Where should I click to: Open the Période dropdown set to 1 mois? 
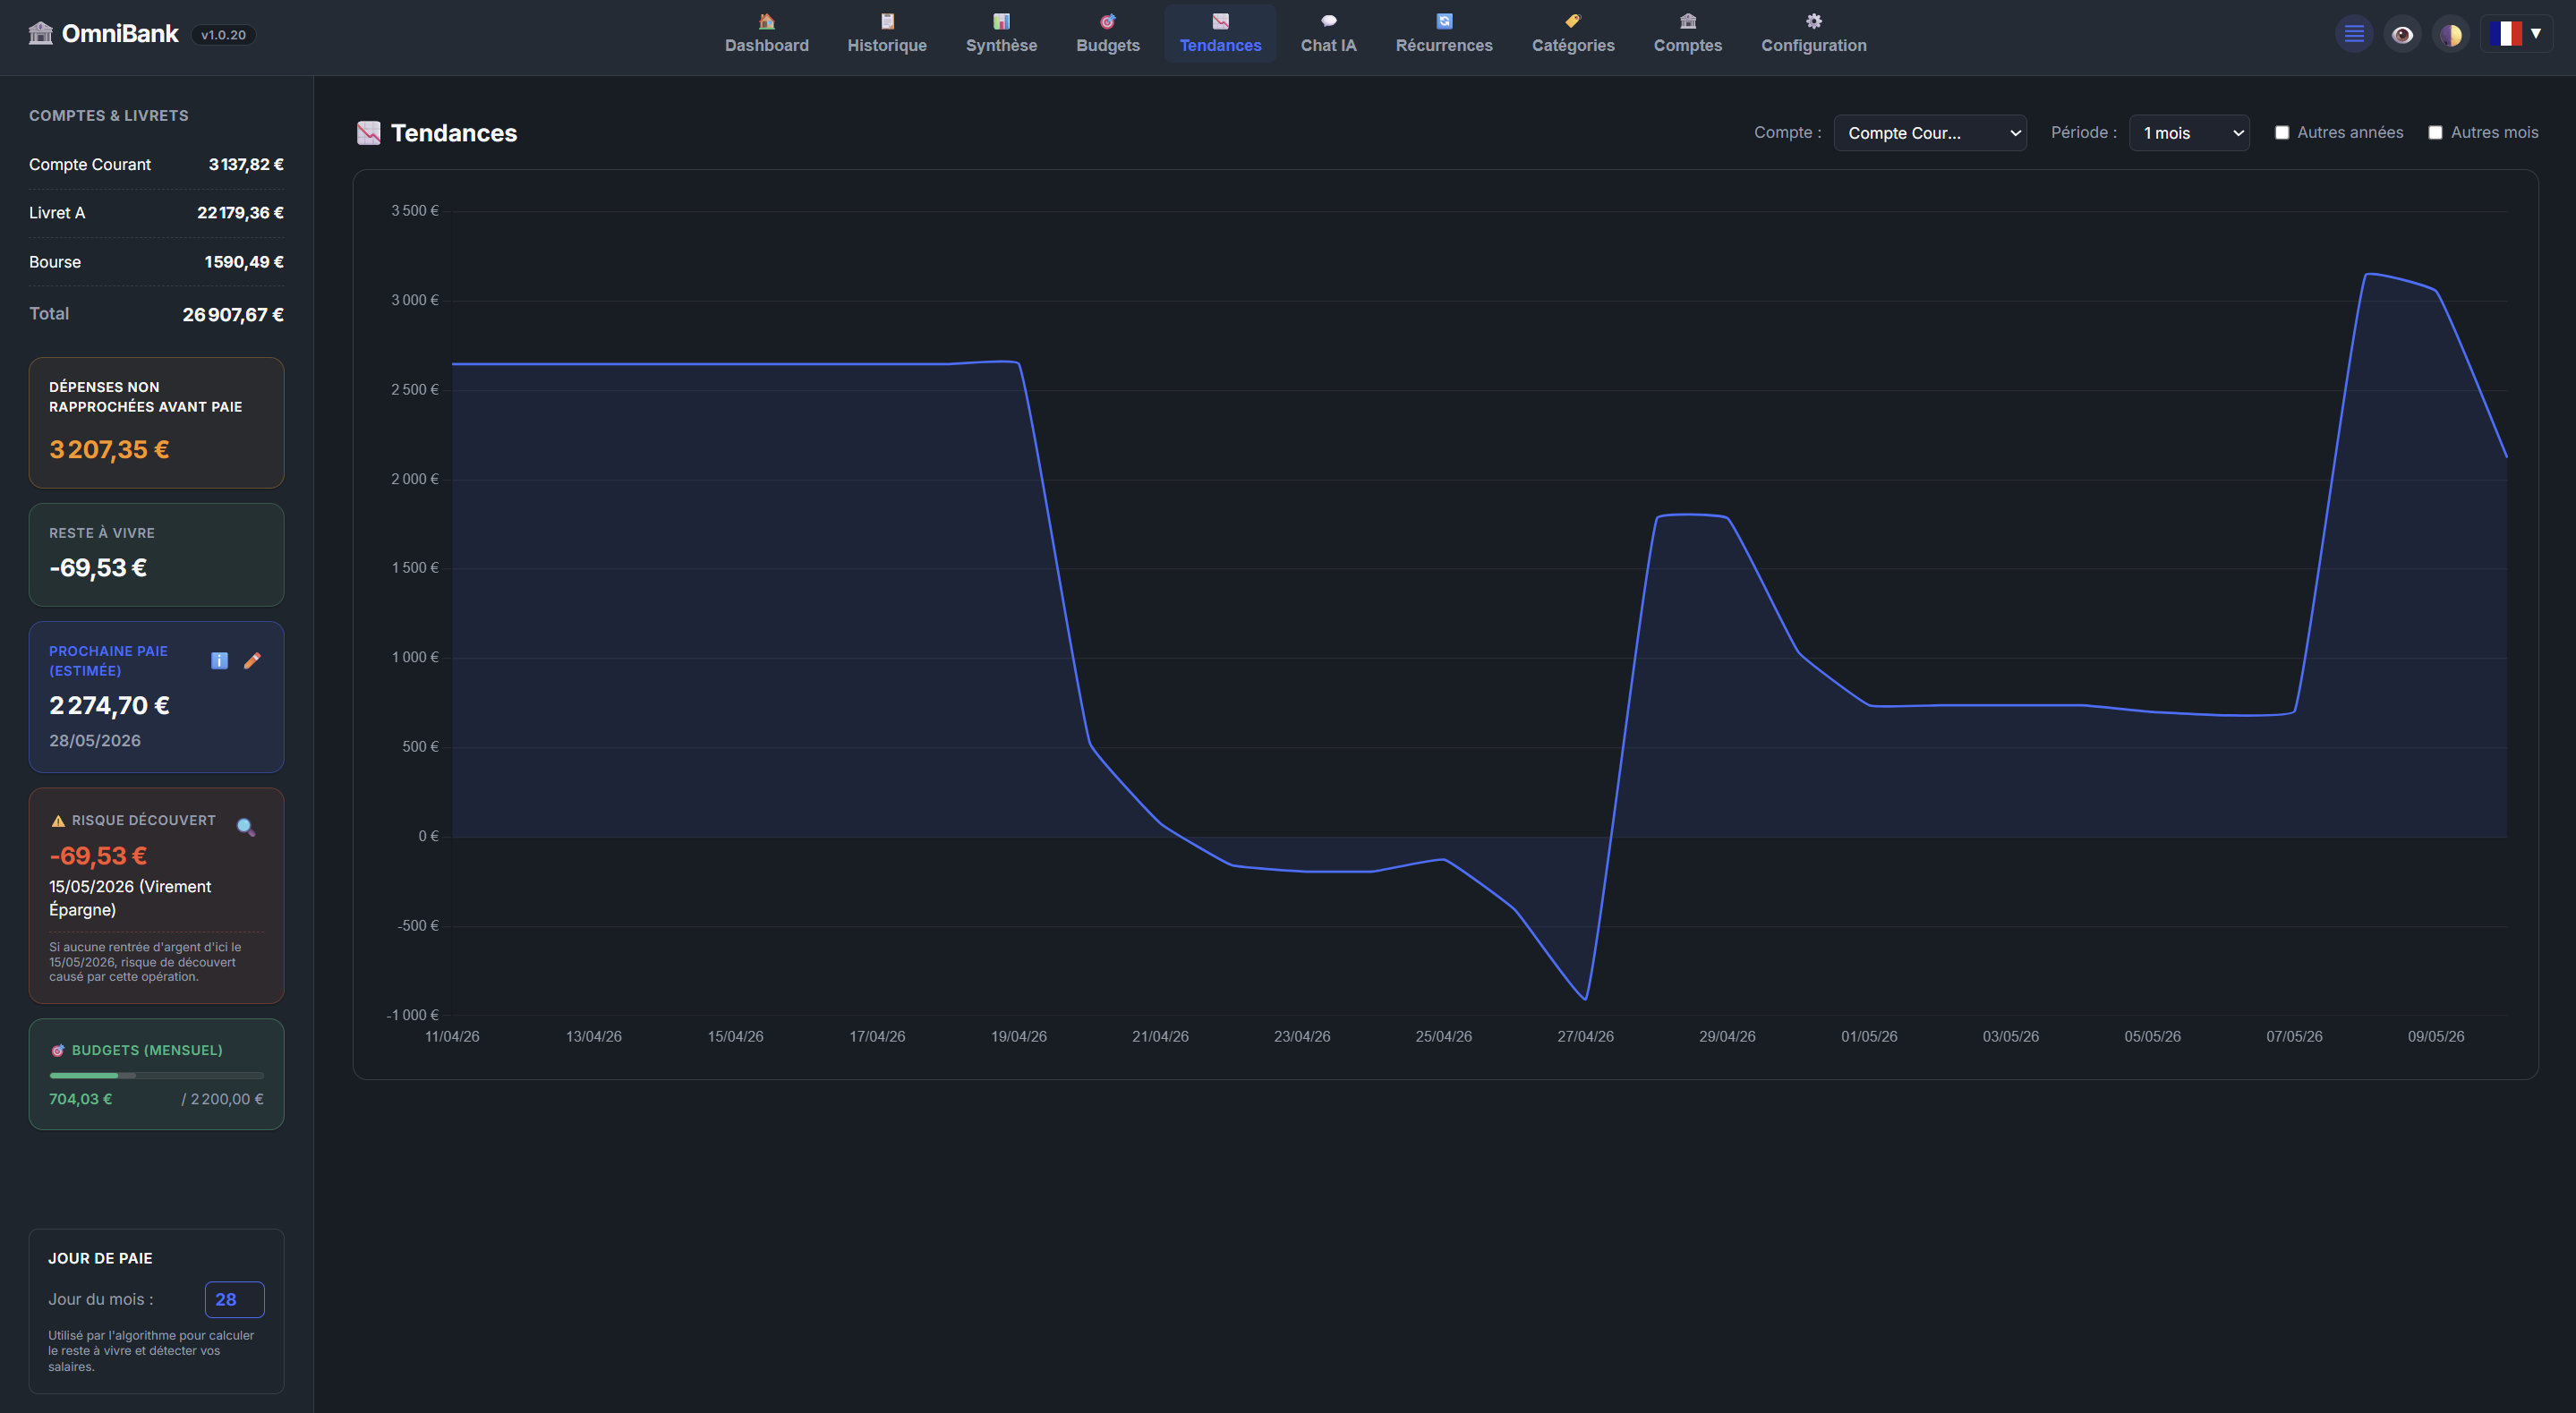tap(2189, 133)
